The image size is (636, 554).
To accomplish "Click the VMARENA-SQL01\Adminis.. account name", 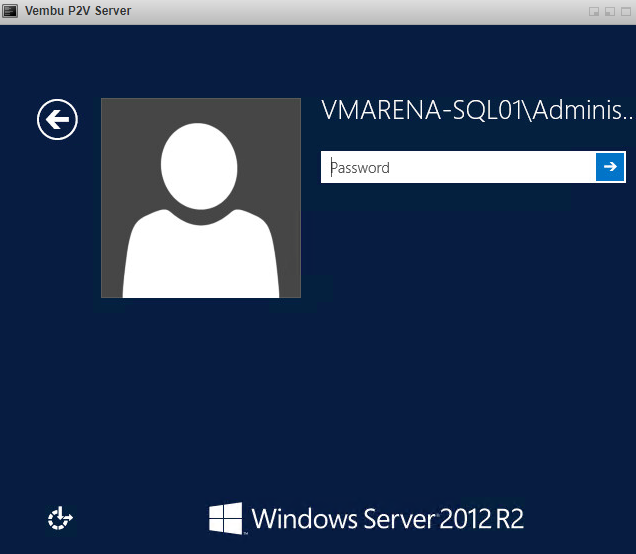I will (477, 110).
